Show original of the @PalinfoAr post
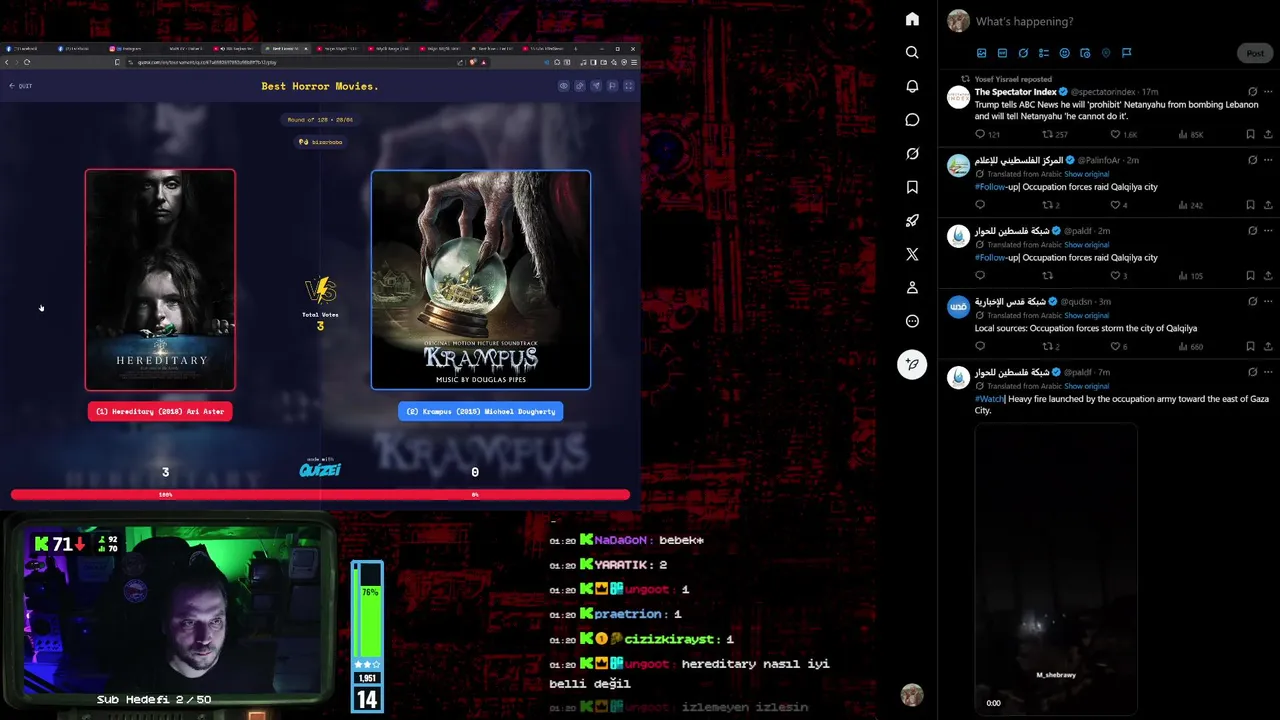The height and width of the screenshot is (720, 1280). [x=1086, y=174]
